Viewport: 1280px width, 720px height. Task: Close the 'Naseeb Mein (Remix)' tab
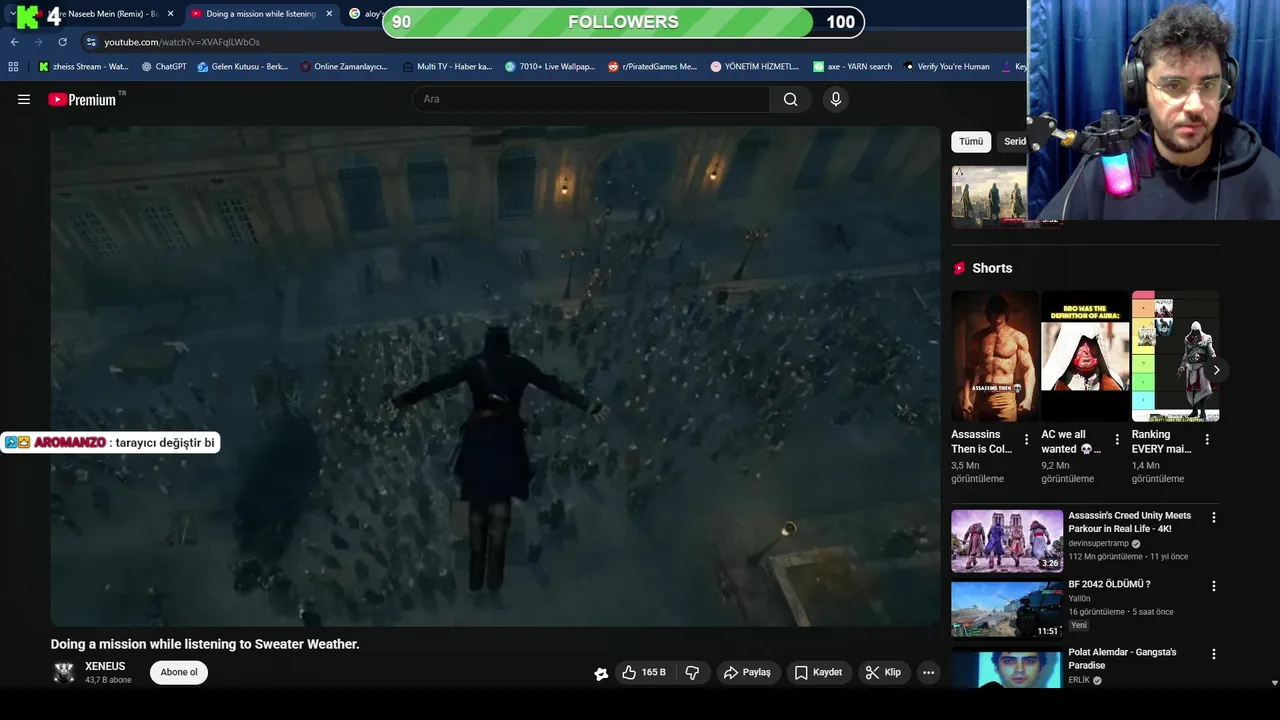click(170, 14)
